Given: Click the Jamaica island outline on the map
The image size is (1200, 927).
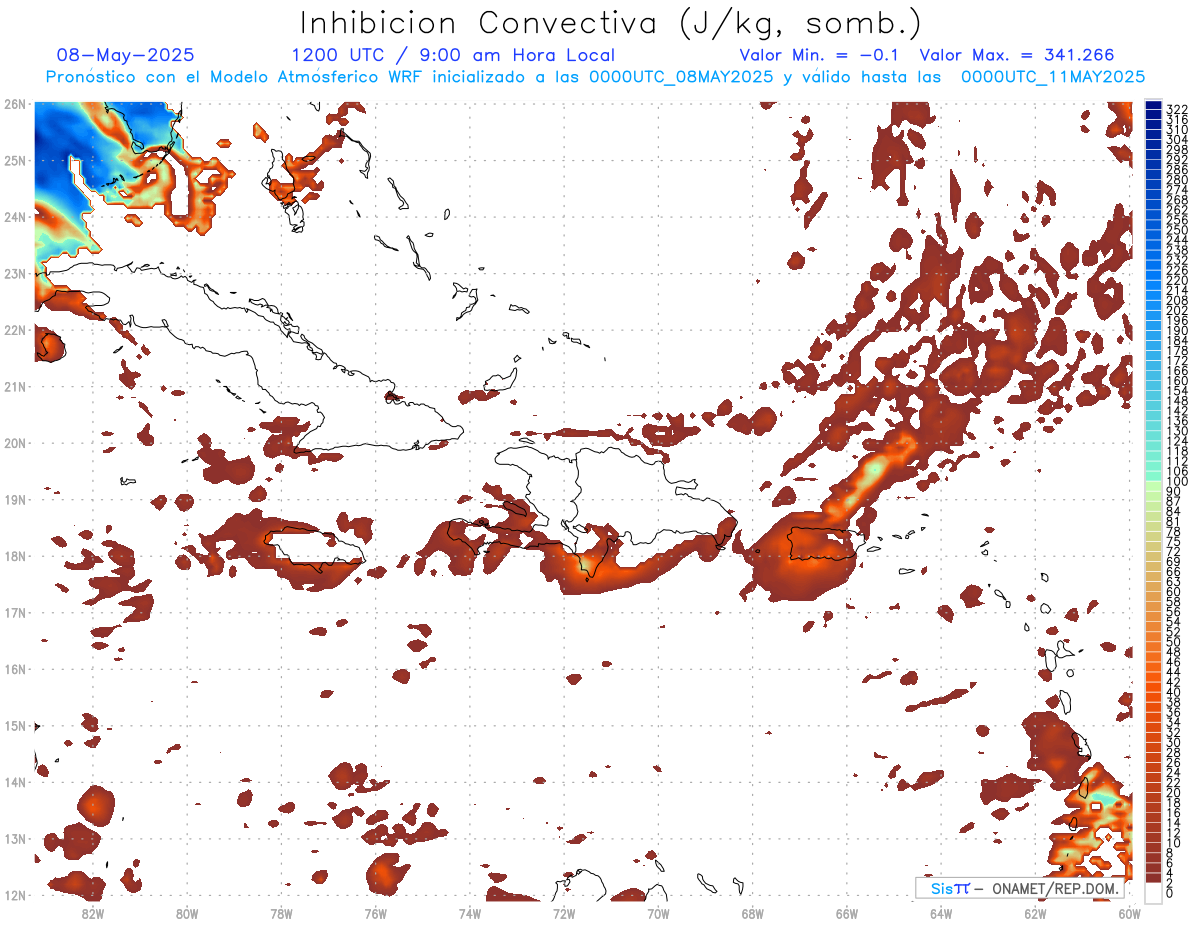Looking at the screenshot, I should (x=314, y=548).
